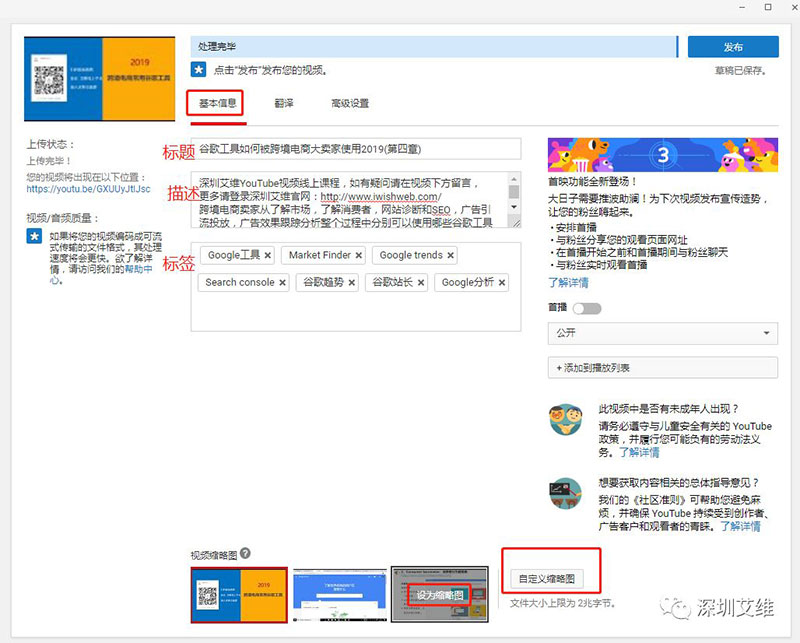The height and width of the screenshot is (643, 800).
Task: Click the 自定义缩略图 button
Action: click(x=547, y=579)
